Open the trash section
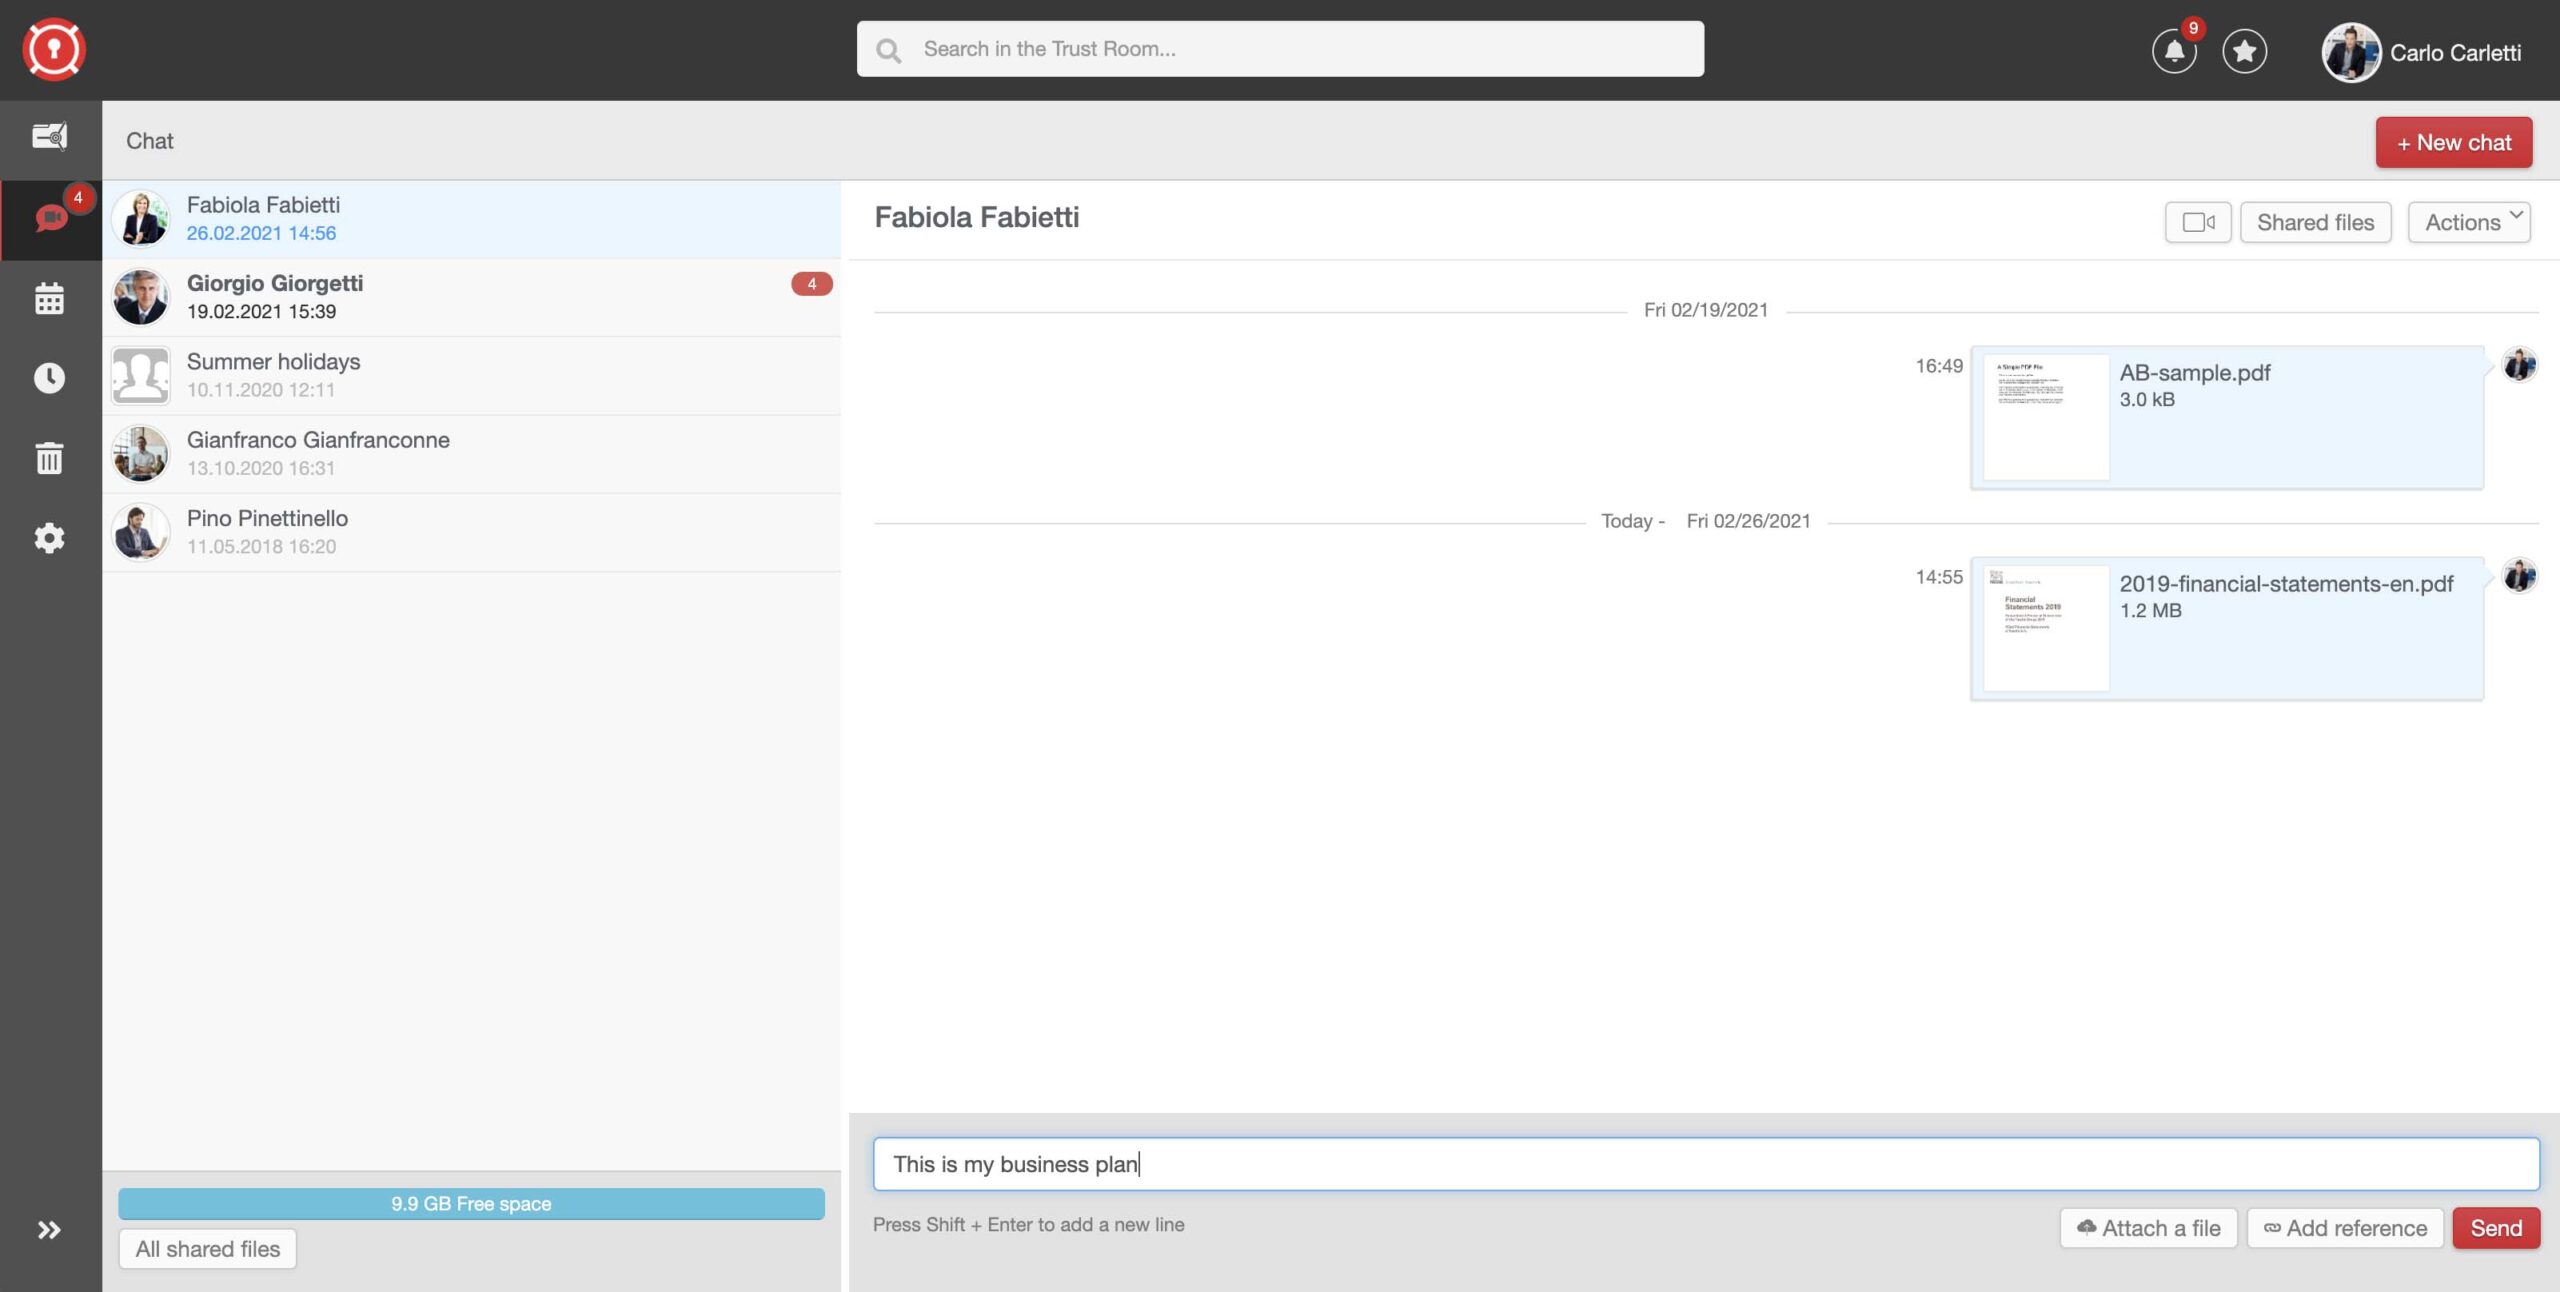Screen dimensions: 2560x1292 (50, 458)
